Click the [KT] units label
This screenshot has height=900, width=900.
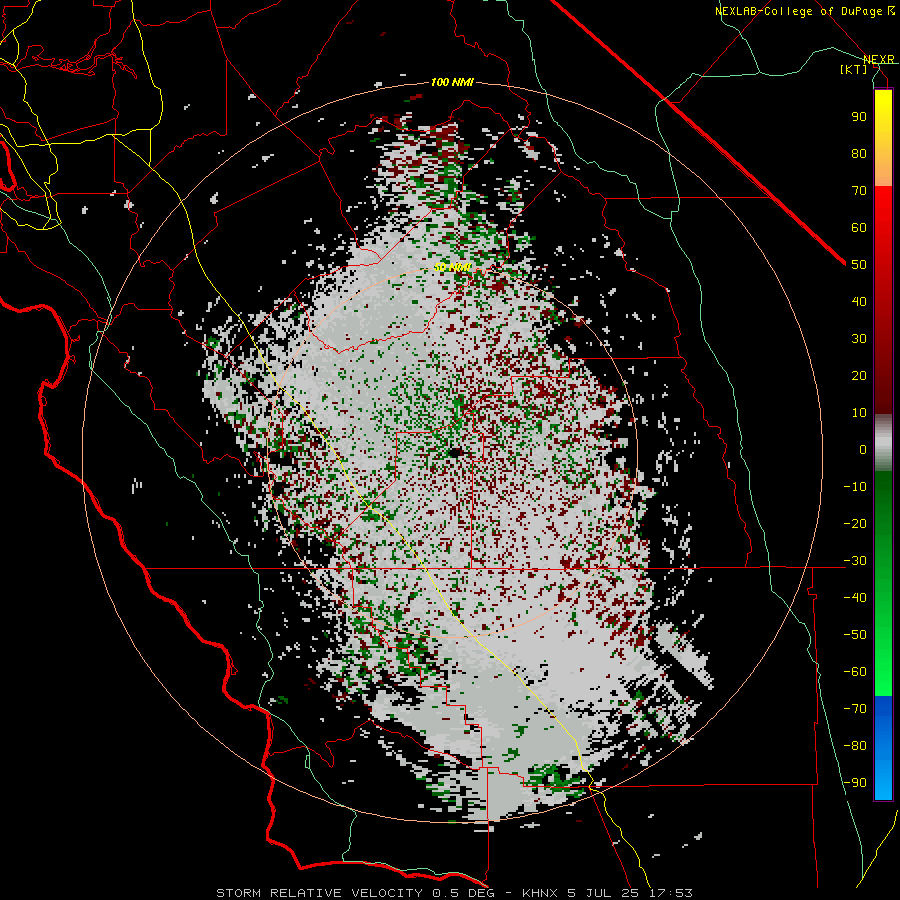click(854, 69)
